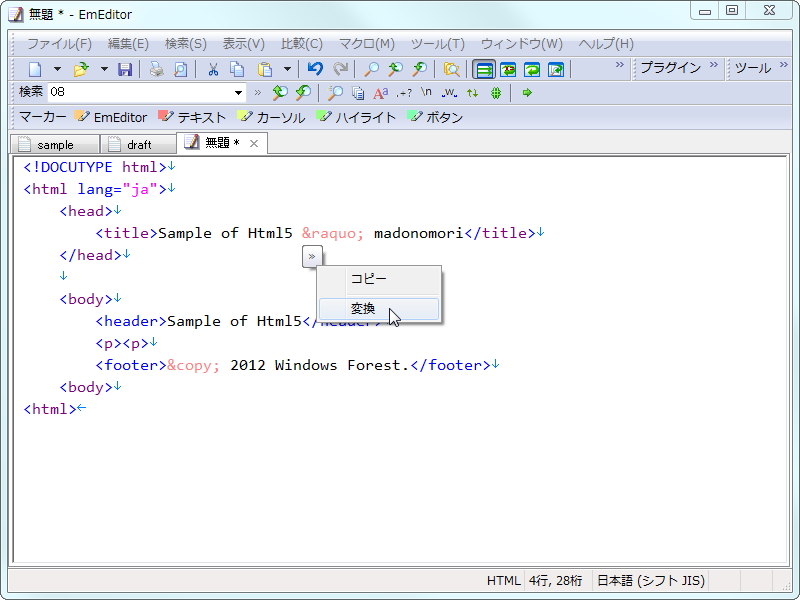
Task: Click the green grid icon in search bar
Action: 496,93
